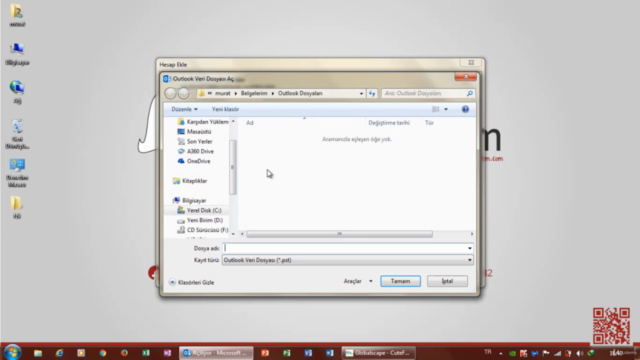Viewport: 640px width, 360px height.
Task: Switch to Globalscape CuteFTP taskbar button
Action: (x=378, y=353)
